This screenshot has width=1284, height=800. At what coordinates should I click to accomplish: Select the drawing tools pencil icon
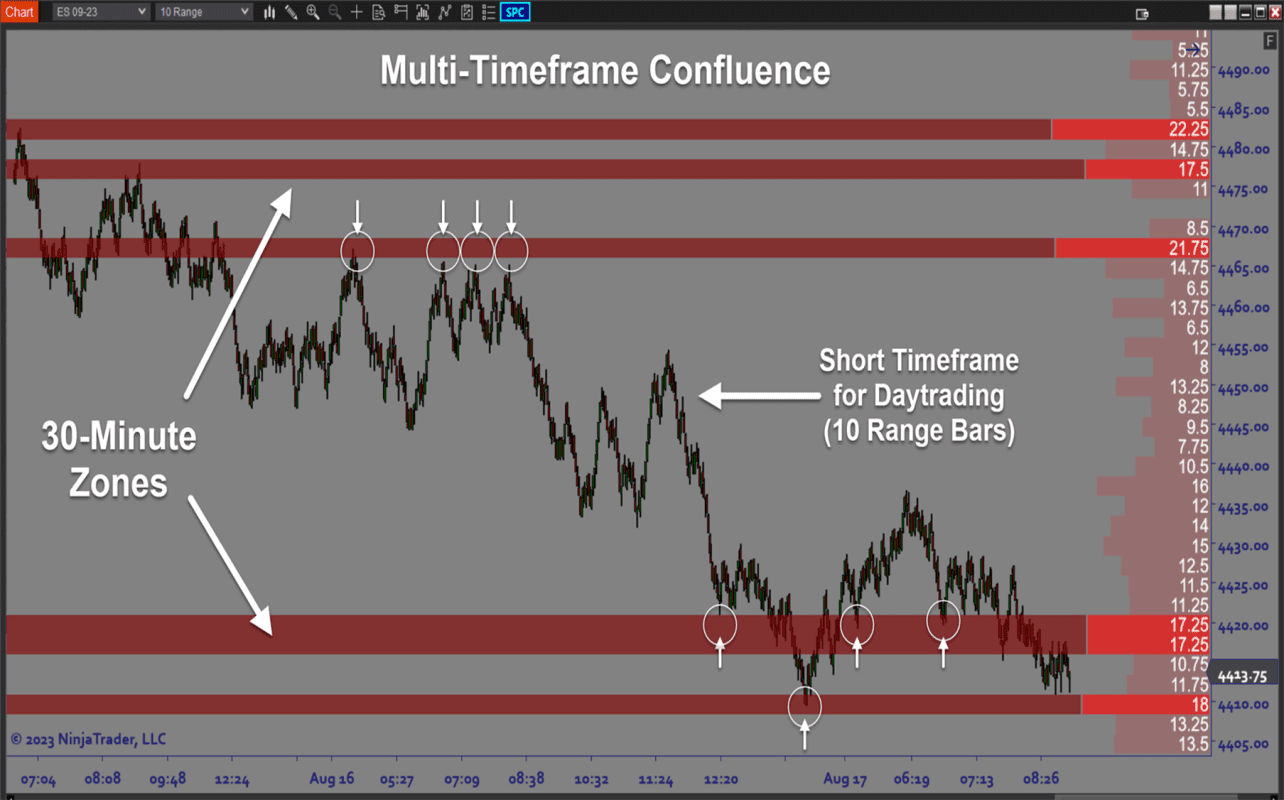291,12
